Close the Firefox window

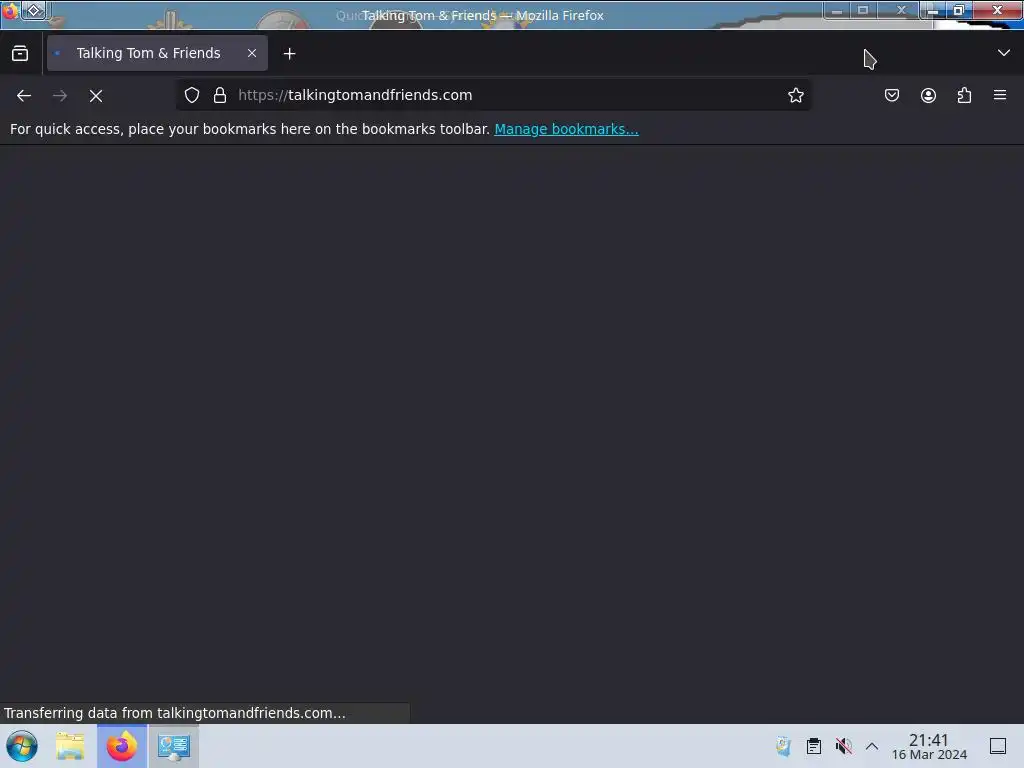997,10
